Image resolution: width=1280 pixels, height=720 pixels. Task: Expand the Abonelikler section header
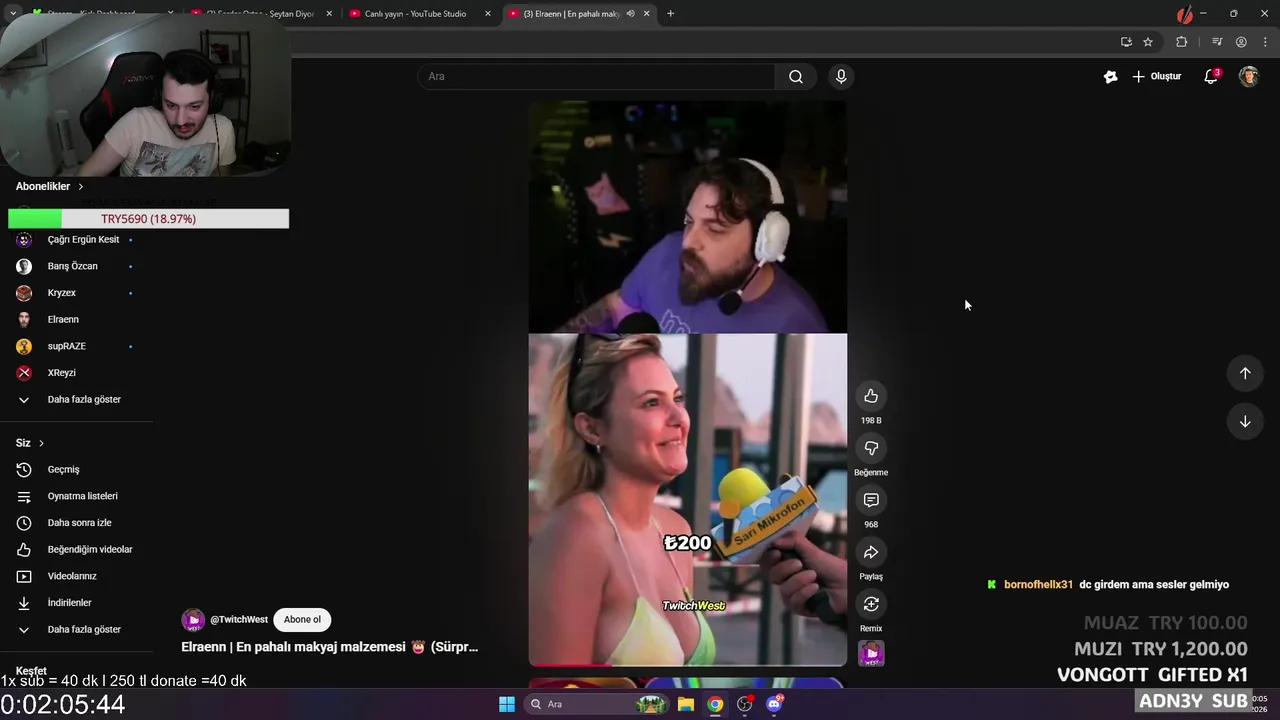point(49,186)
